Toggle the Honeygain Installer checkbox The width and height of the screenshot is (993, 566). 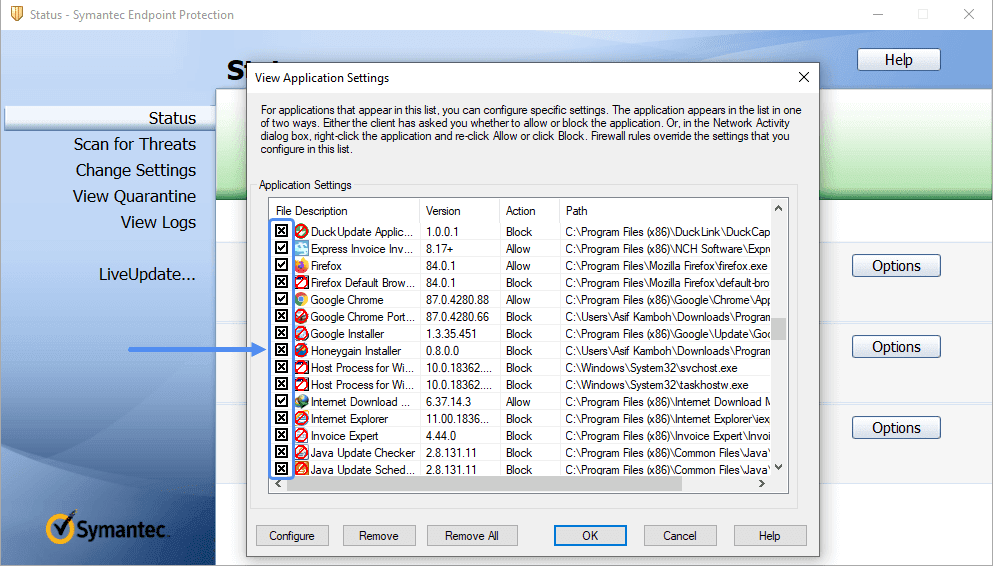[281, 350]
